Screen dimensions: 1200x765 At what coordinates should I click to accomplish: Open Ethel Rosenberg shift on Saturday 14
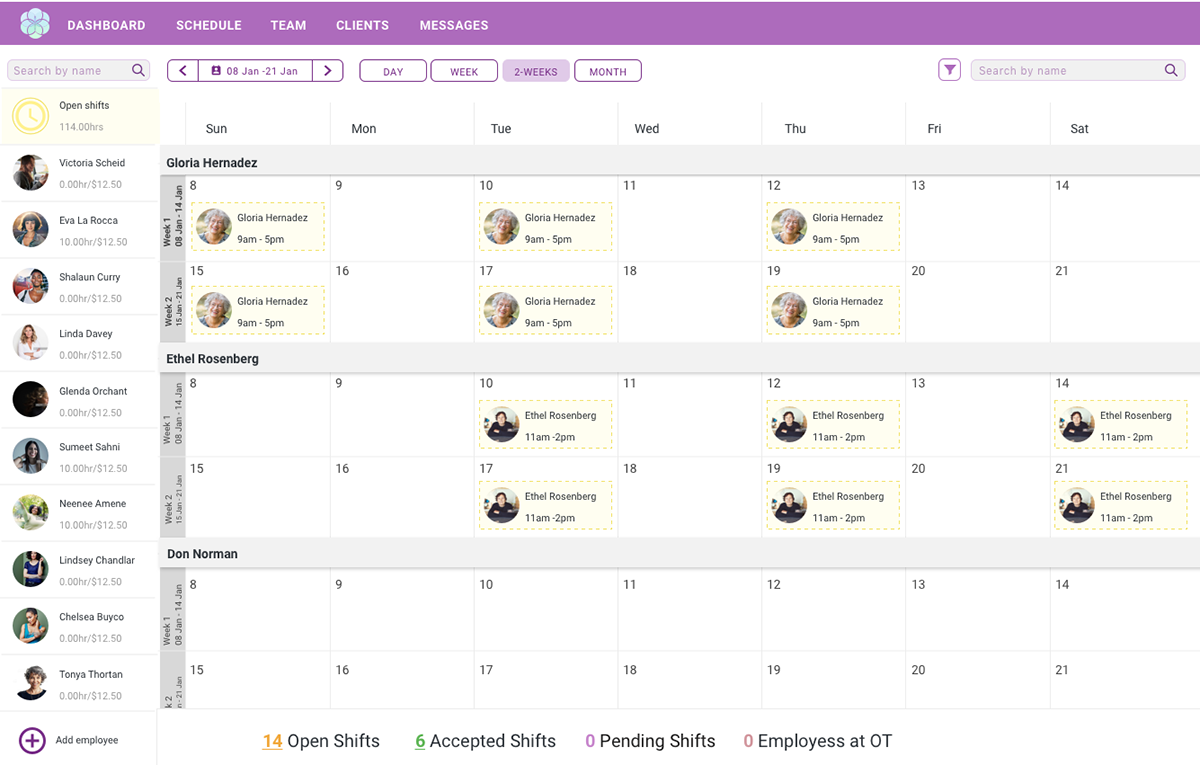[1120, 425]
